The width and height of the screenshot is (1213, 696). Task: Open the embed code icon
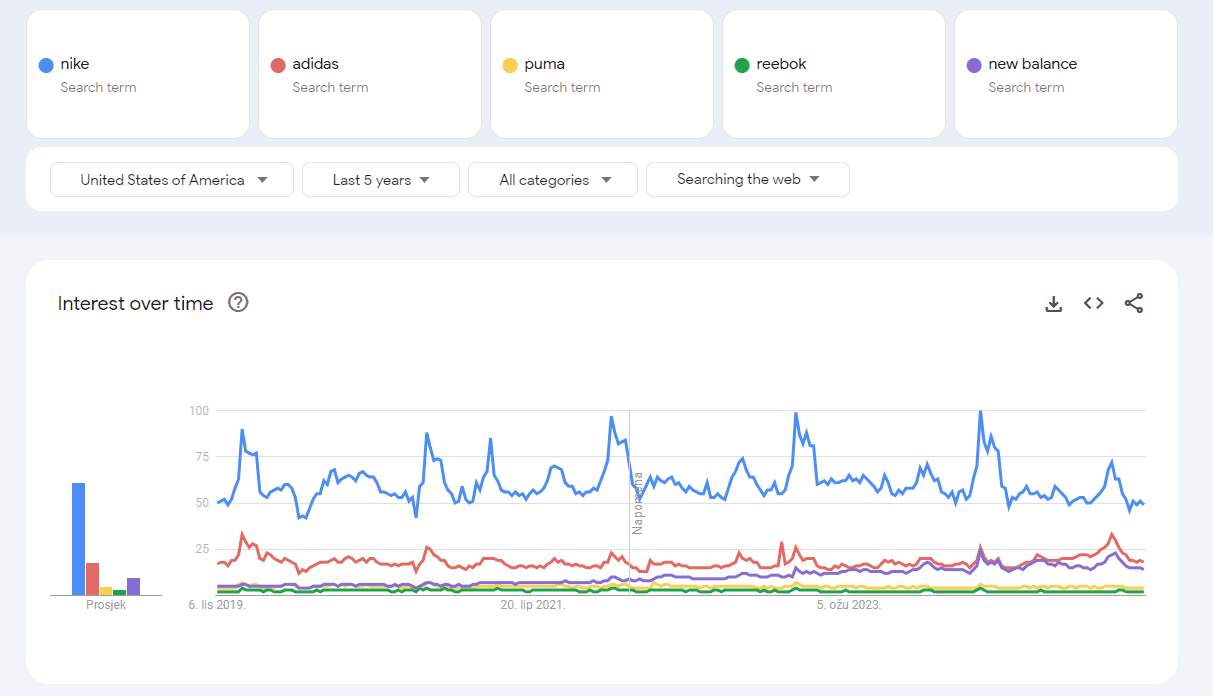coord(1094,303)
